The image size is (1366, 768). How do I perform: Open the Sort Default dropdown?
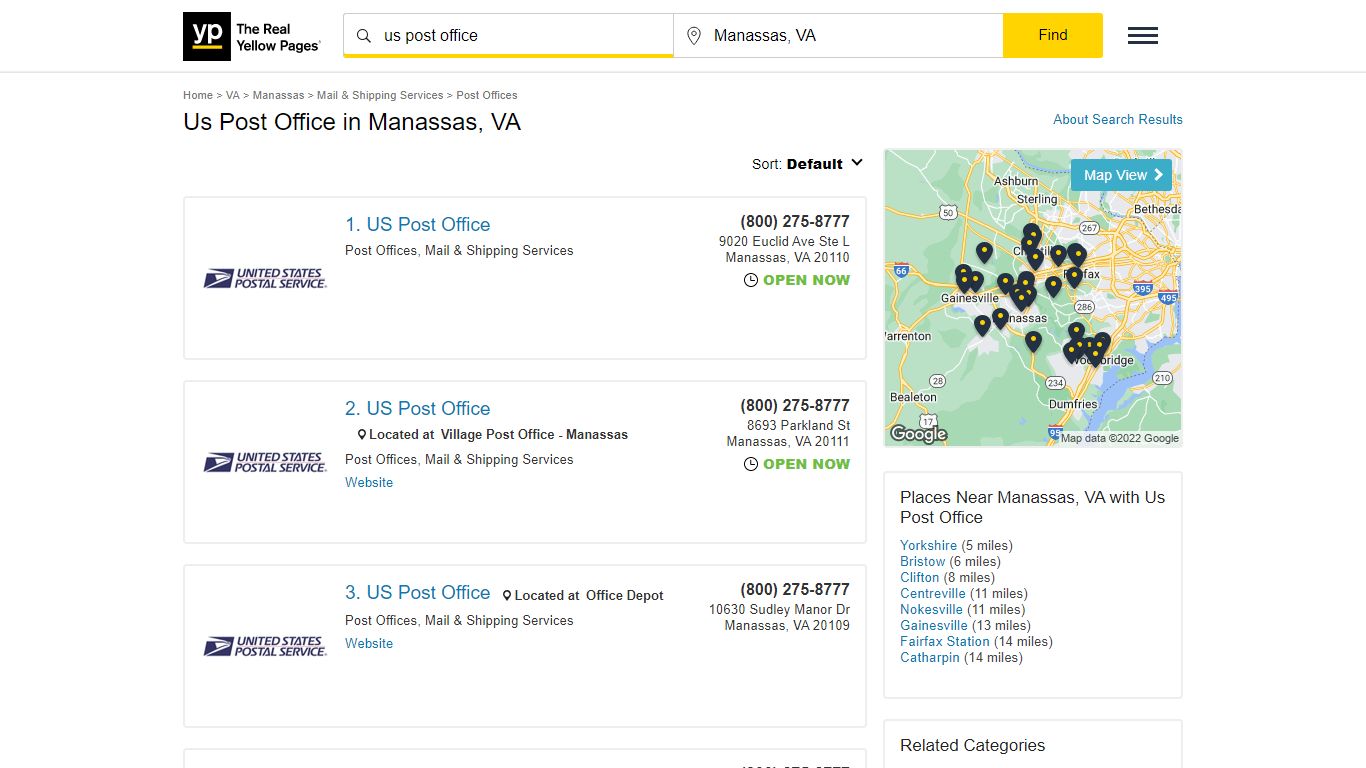pos(807,164)
